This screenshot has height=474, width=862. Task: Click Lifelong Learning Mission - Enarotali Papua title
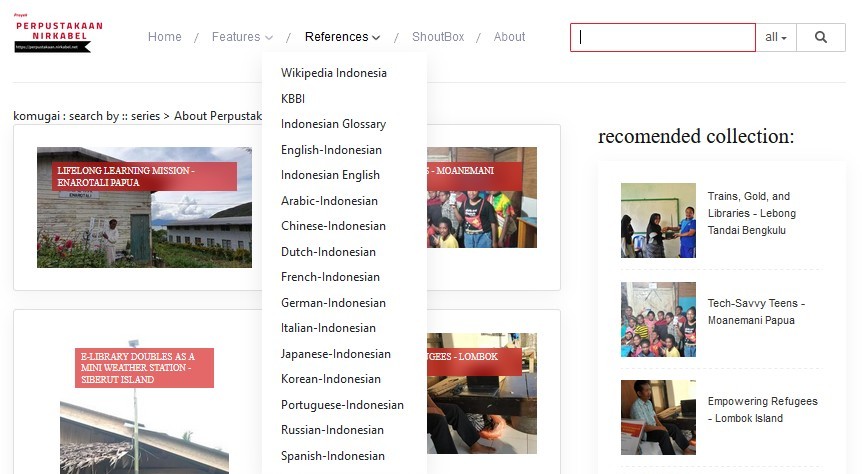(145, 177)
